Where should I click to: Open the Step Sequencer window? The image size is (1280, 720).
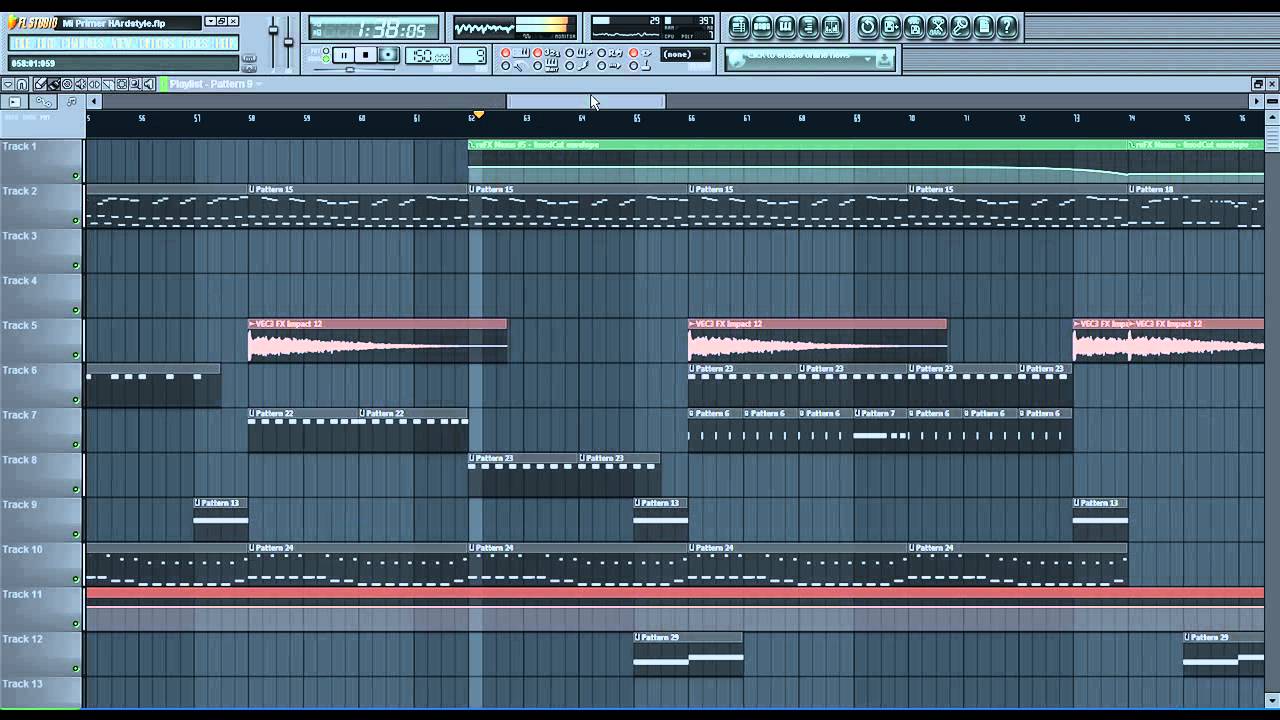click(762, 27)
